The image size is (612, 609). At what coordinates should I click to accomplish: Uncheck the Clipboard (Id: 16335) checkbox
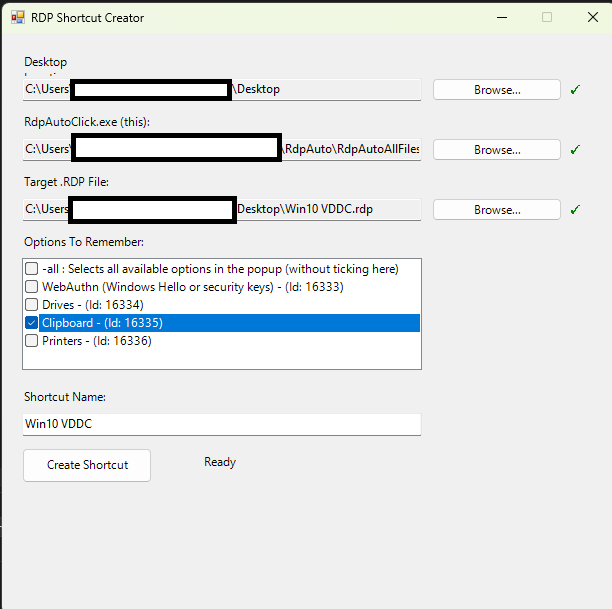point(32,323)
